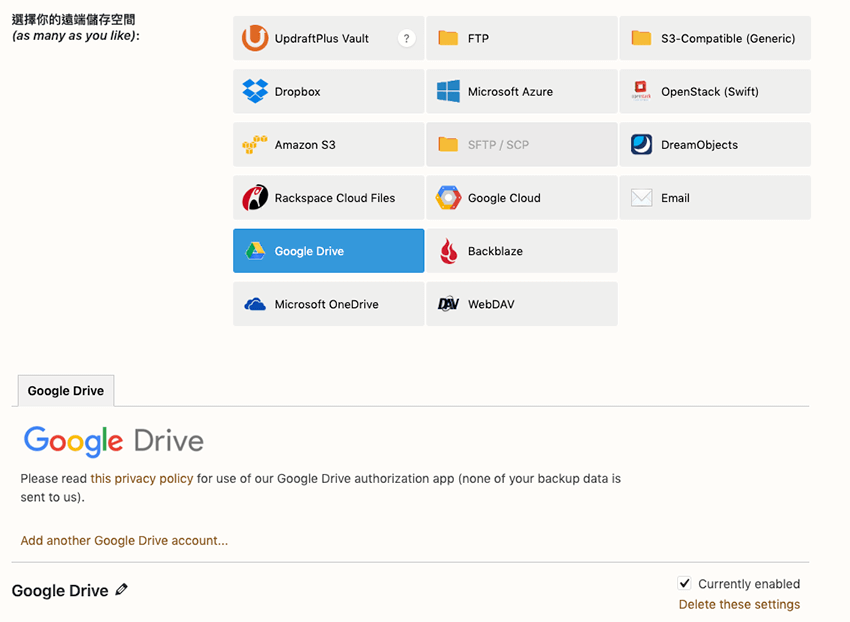Select the OpenStack (Swift) text label
Viewport: 850px width, 622px height.
pyautogui.click(x=710, y=92)
